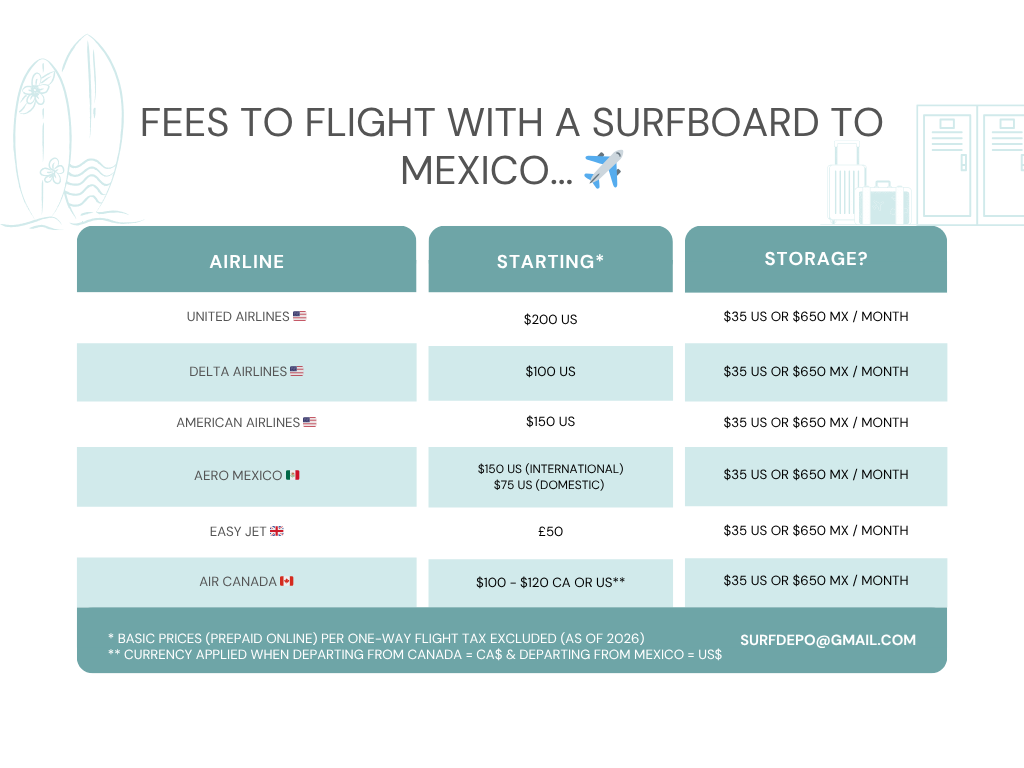Click the US flag beside United Airlines
The image size is (1024, 768).
[x=300, y=316]
